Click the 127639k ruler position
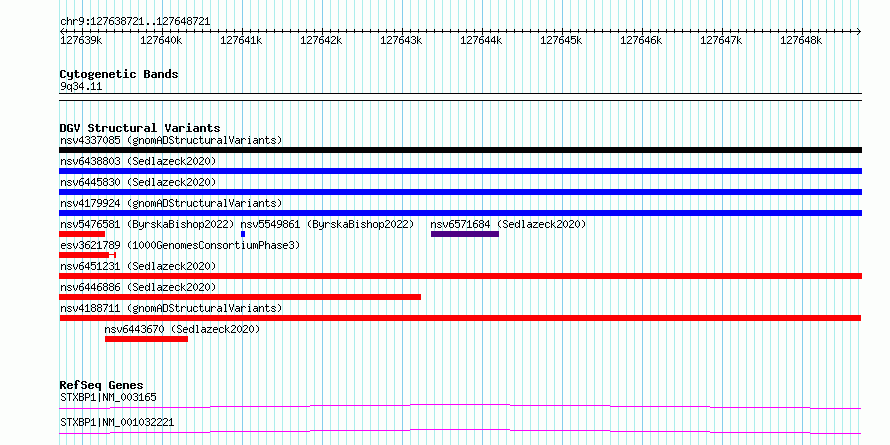Image resolution: width=890 pixels, height=445 pixels. click(81, 40)
